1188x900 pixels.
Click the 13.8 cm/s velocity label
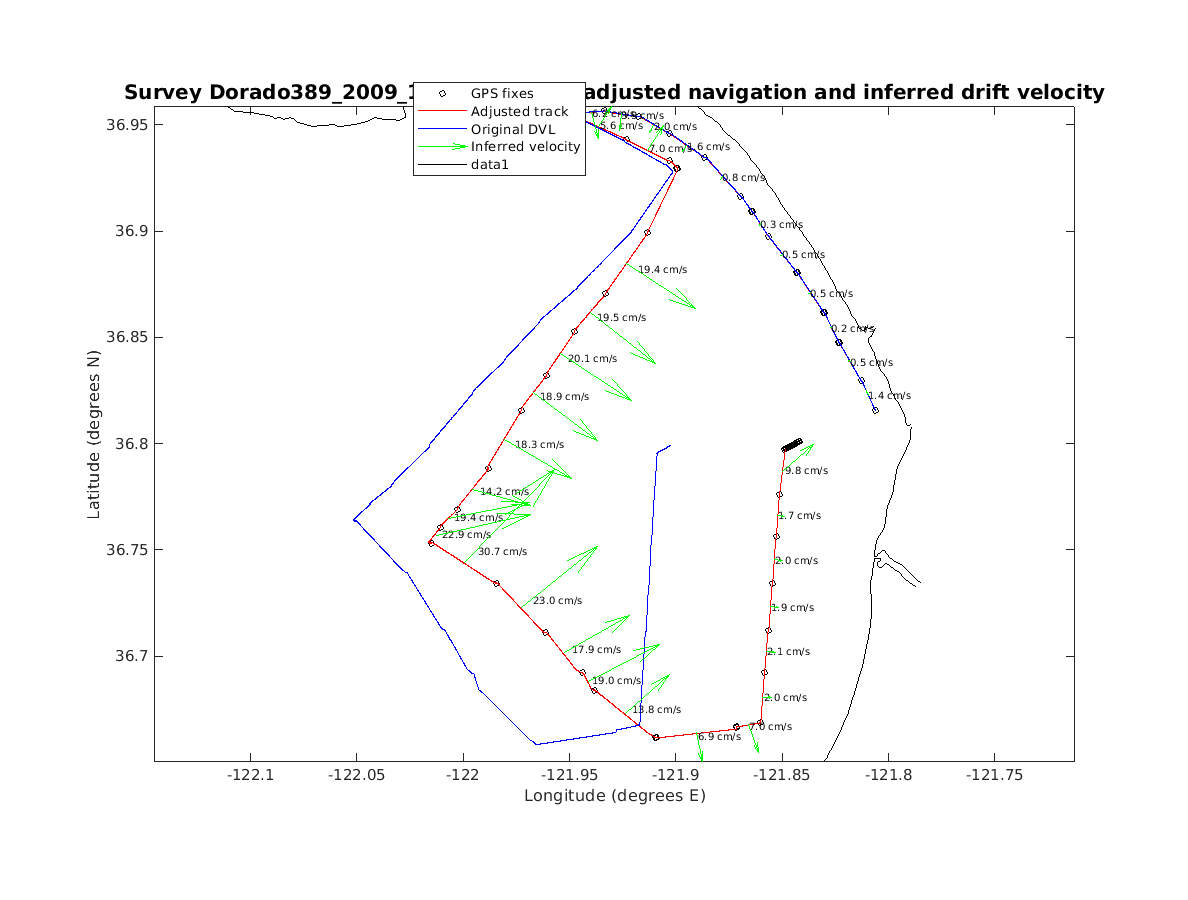(x=656, y=710)
